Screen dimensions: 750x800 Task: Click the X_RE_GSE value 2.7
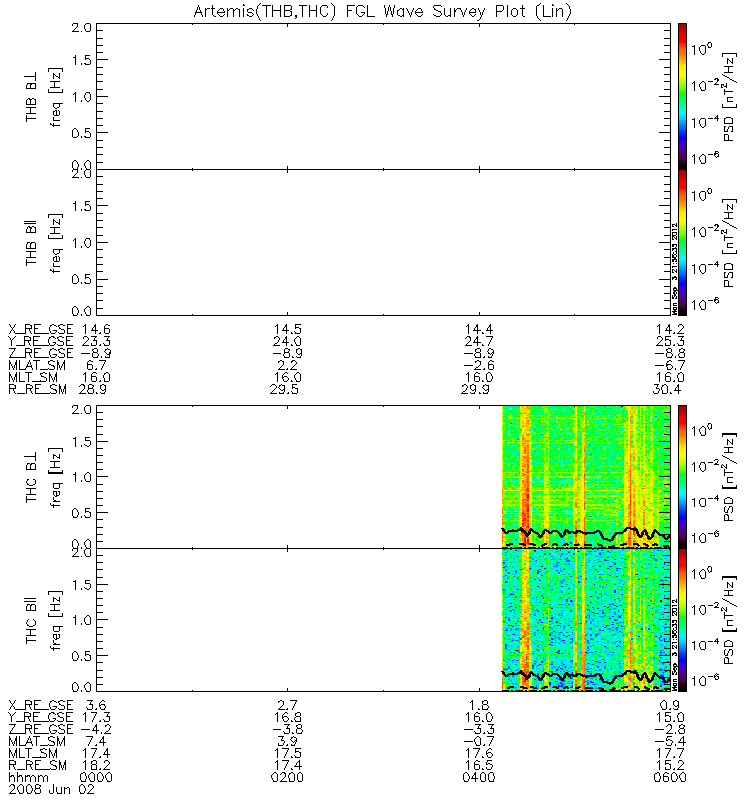click(287, 705)
